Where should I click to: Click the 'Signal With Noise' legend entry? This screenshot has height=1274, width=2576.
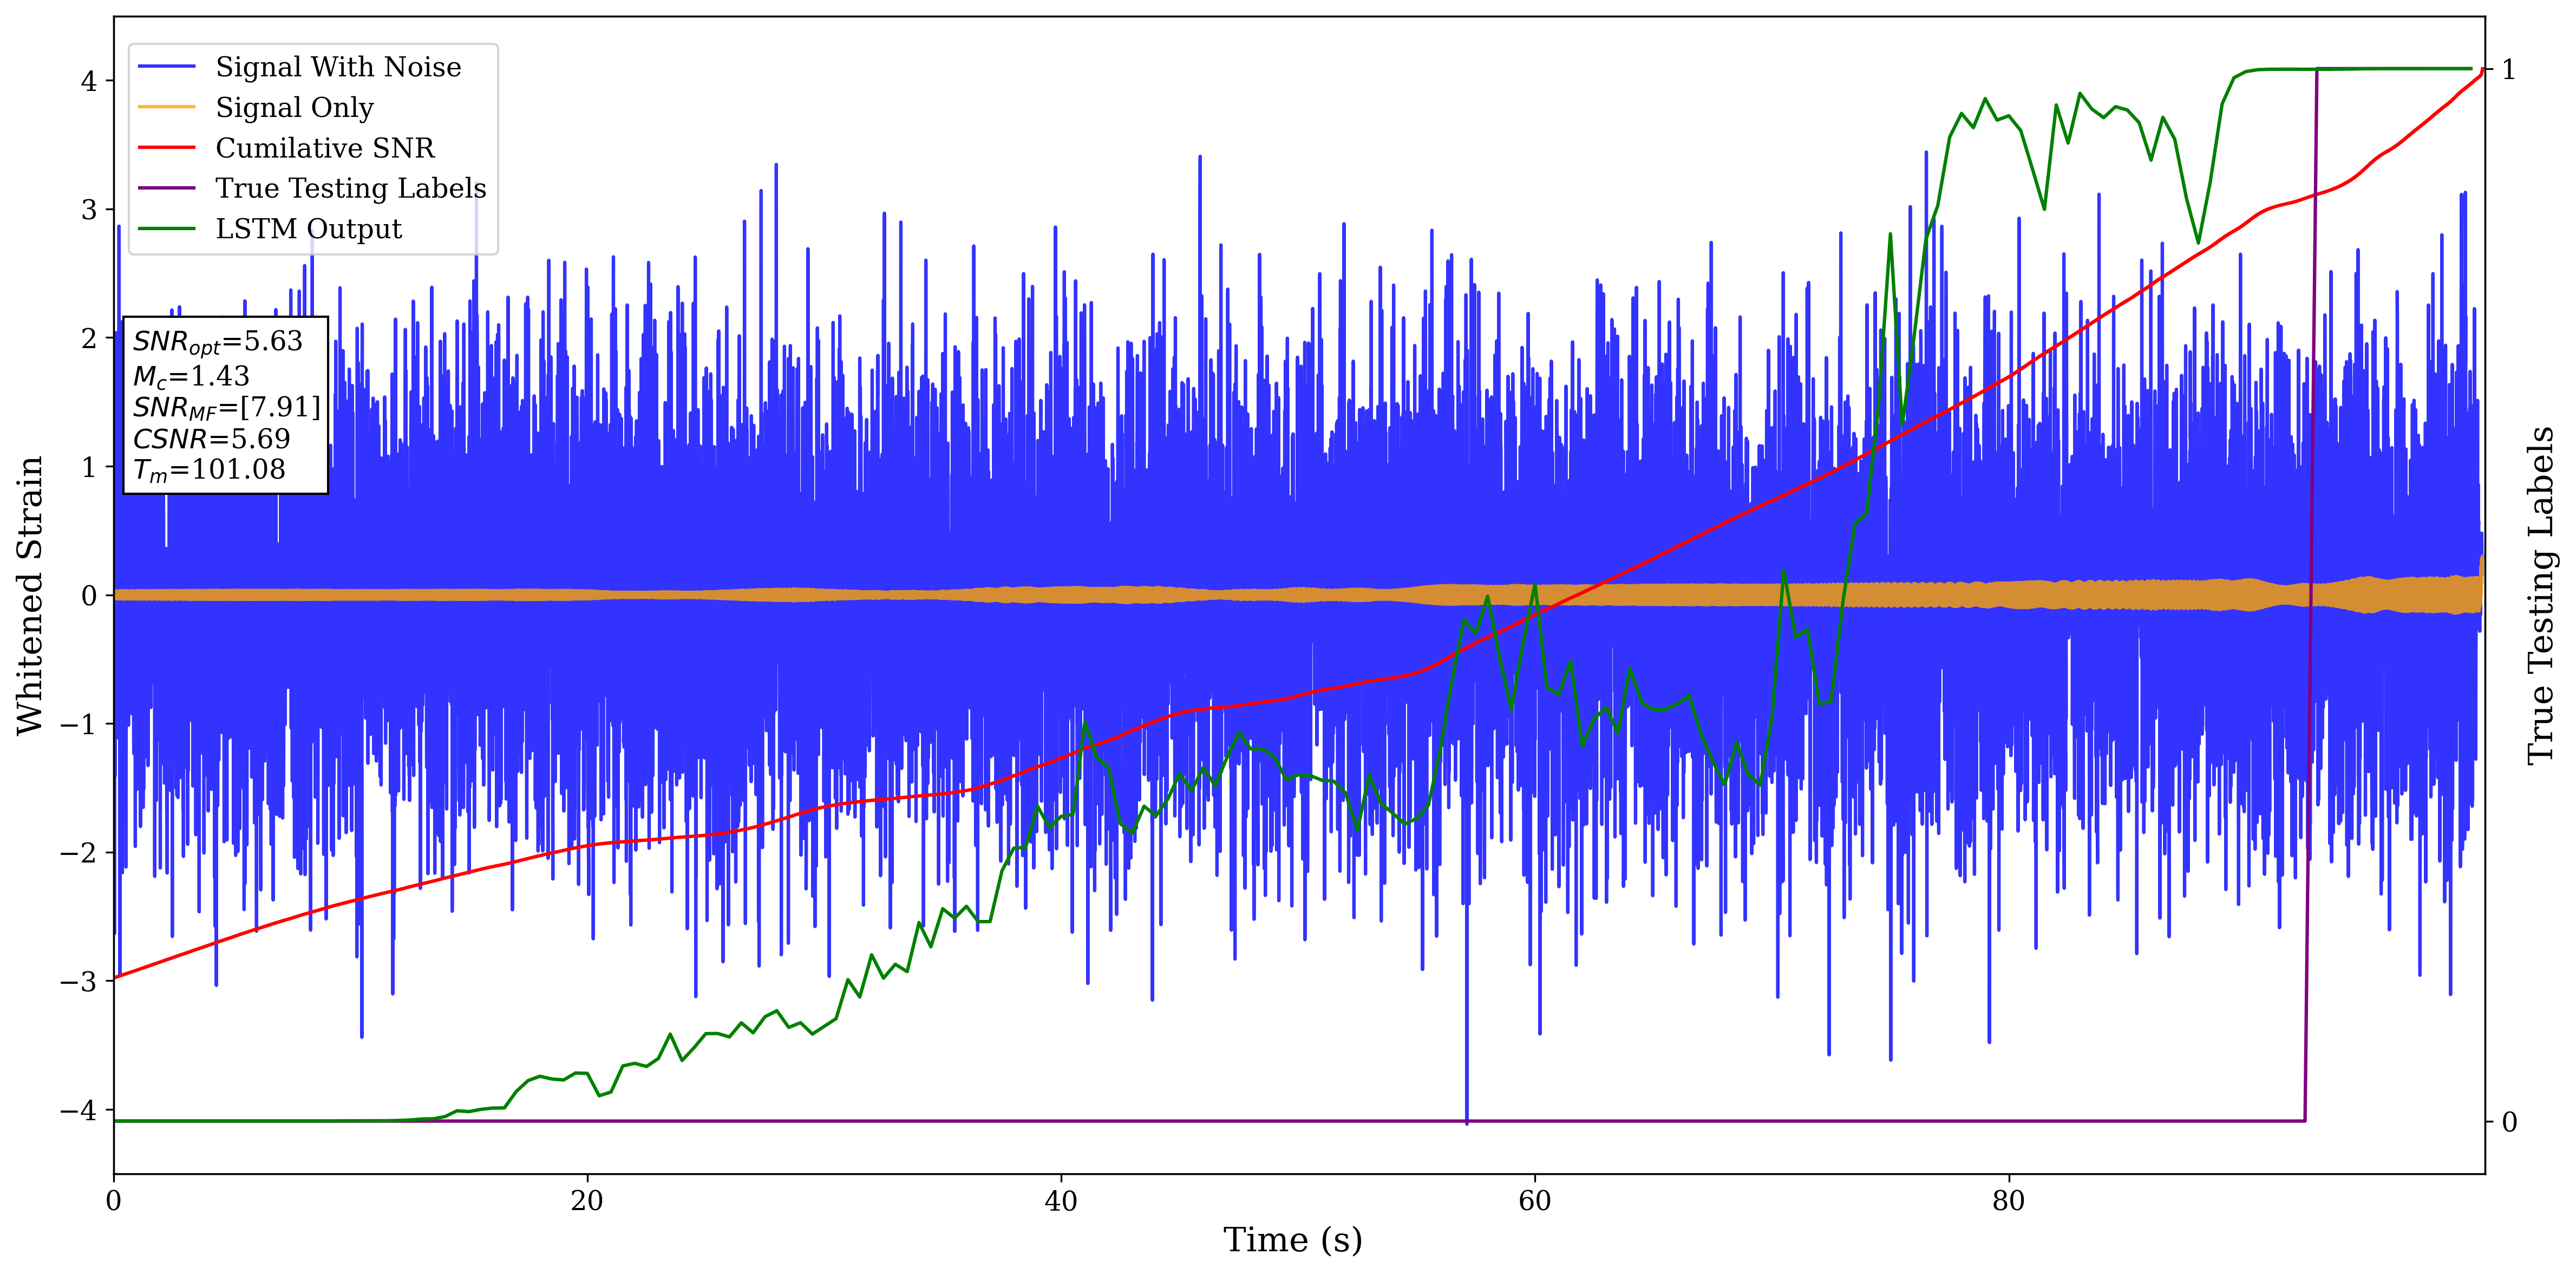pos(338,67)
